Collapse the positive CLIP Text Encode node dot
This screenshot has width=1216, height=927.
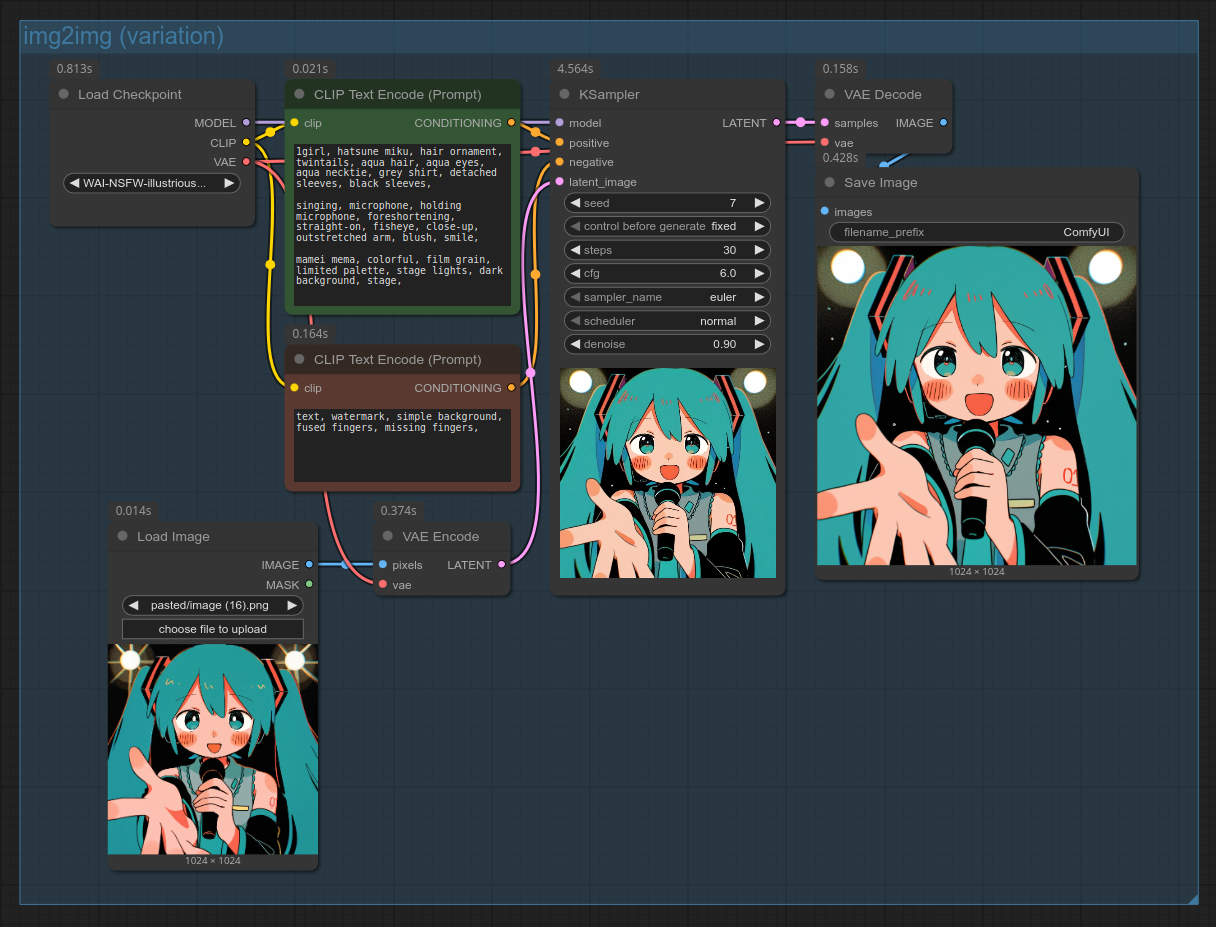tap(299, 95)
